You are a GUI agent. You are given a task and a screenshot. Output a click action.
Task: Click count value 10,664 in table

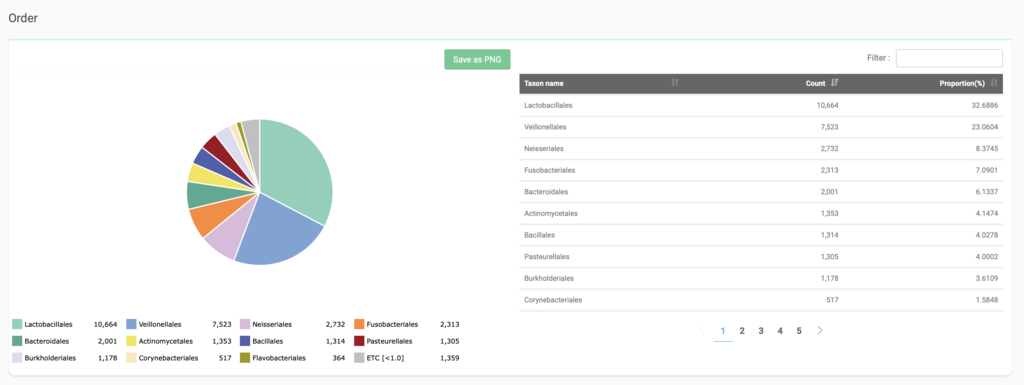(x=827, y=105)
